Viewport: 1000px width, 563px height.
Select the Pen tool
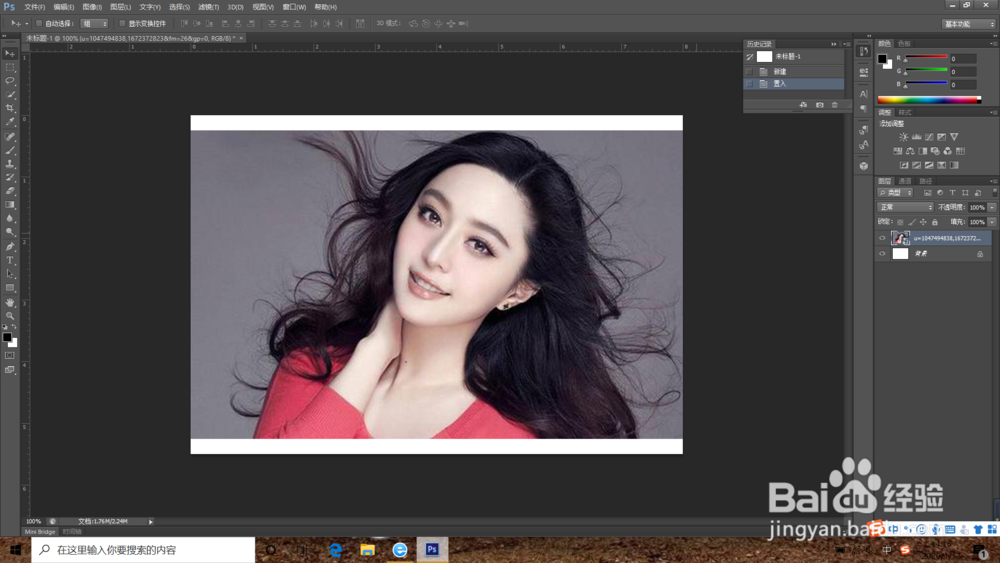pos(10,247)
